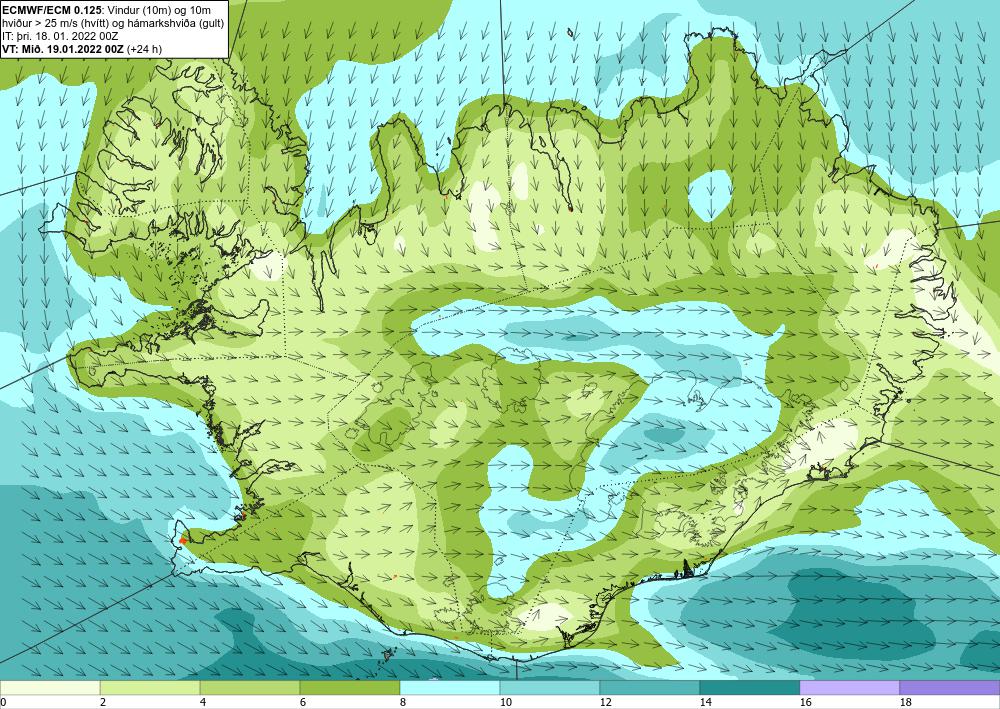The width and height of the screenshot is (1000, 709).
Task: Click the scale label "4"
Action: pos(203,703)
